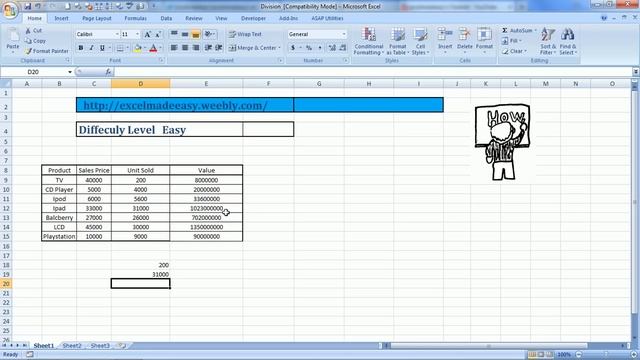Open the ASAP Utilities tab
The image size is (640, 360).
(x=327, y=18)
